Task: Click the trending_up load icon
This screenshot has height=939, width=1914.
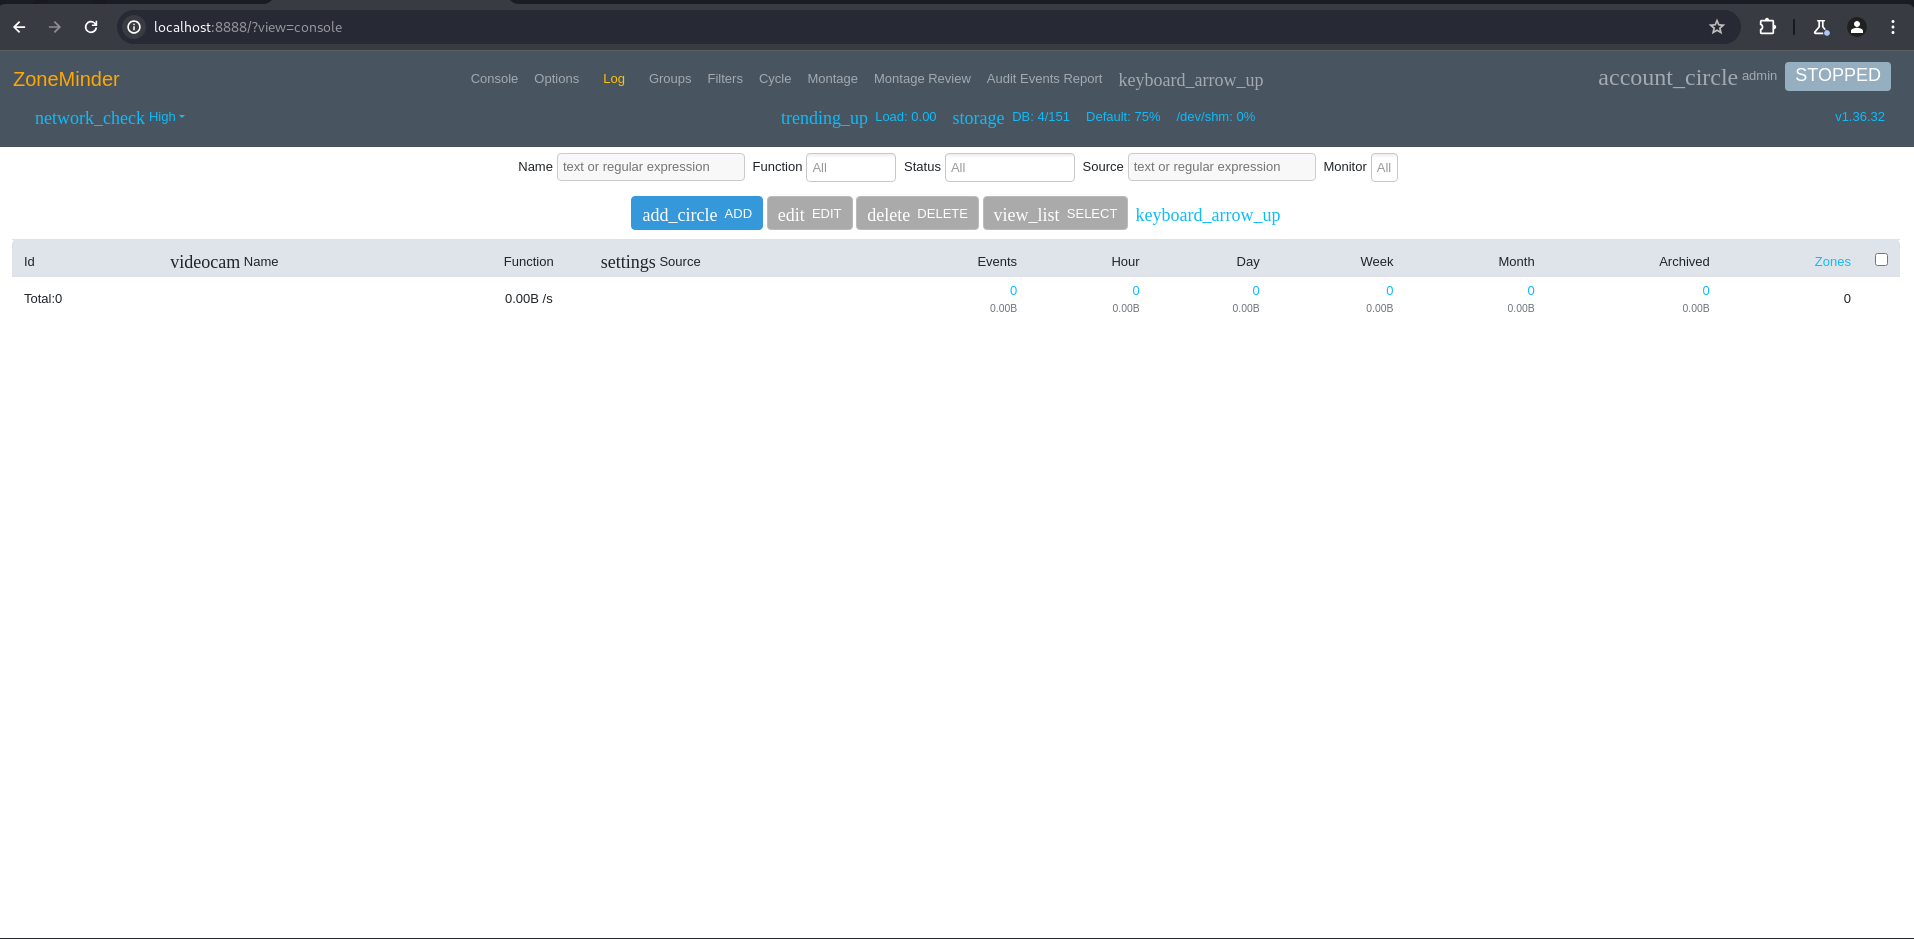Action: [x=823, y=118]
